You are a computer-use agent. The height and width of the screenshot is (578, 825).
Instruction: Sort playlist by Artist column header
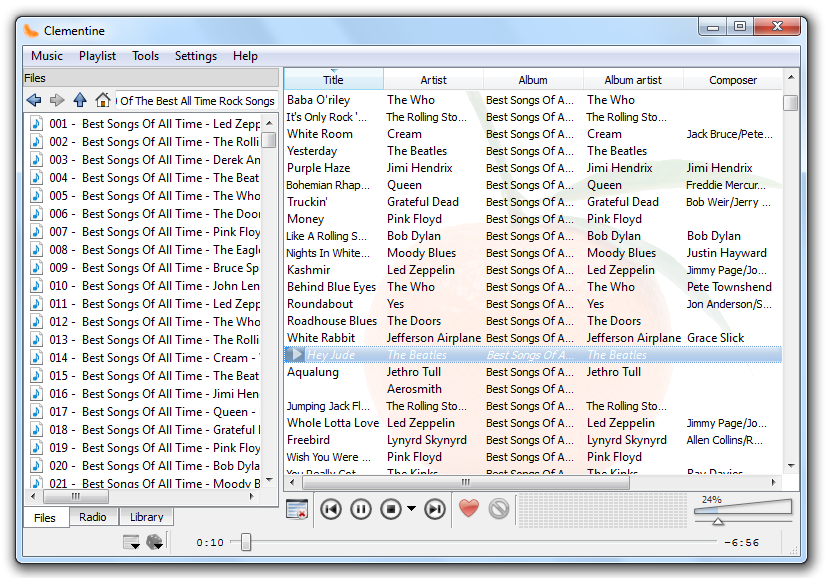(x=433, y=80)
